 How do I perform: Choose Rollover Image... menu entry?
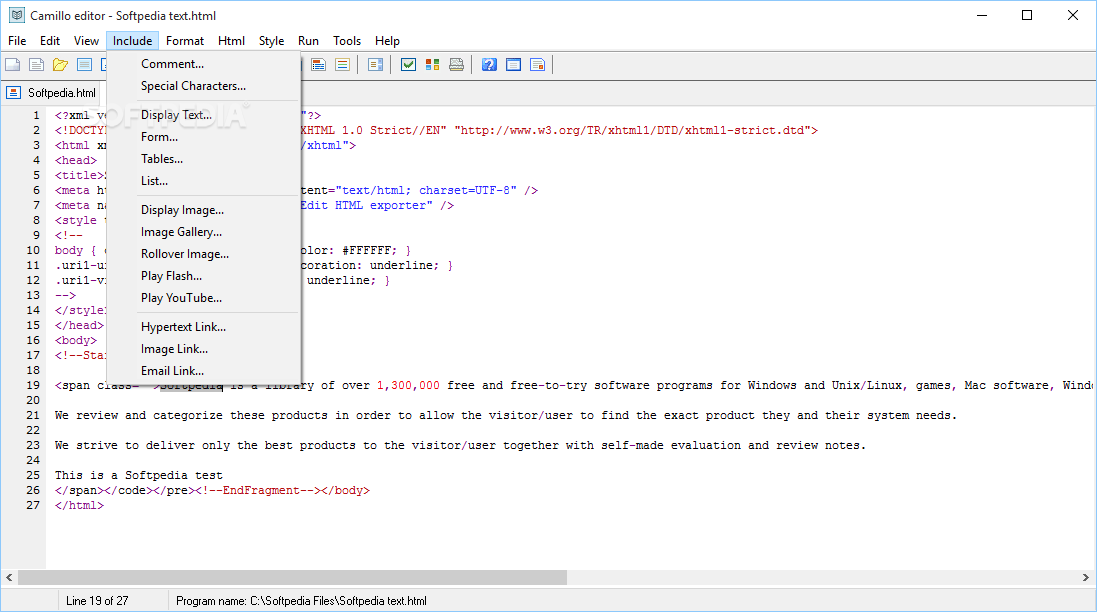[x=204, y=254]
